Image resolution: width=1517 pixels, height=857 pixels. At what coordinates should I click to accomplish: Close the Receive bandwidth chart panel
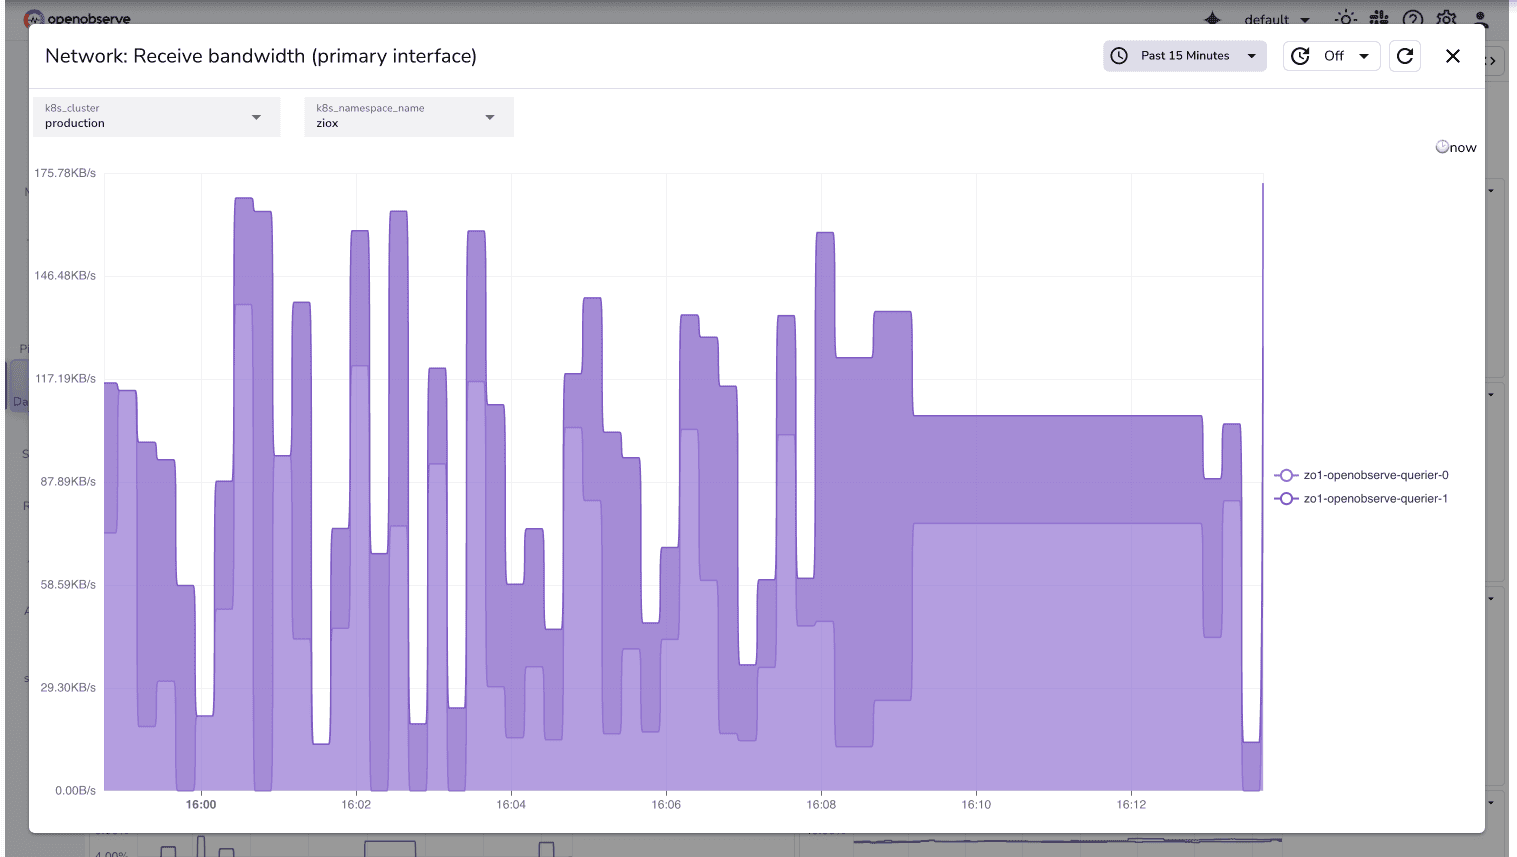pyautogui.click(x=1452, y=56)
